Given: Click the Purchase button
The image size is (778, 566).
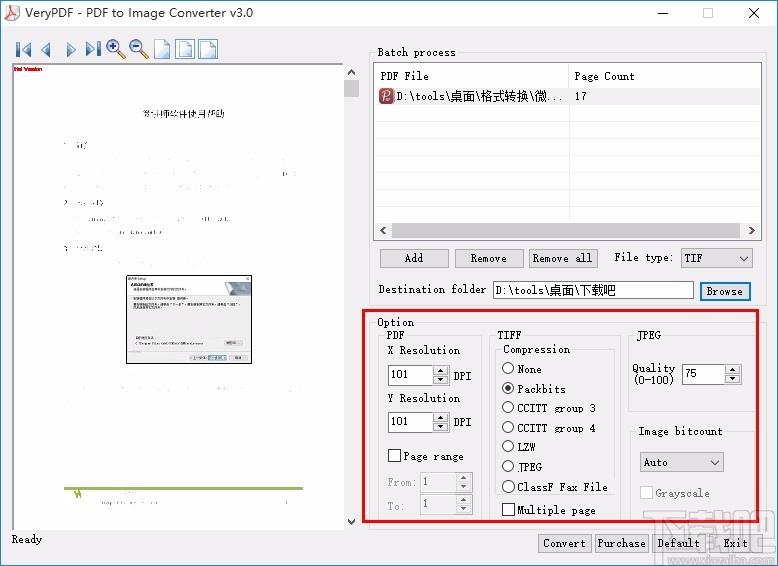Looking at the screenshot, I should [621, 543].
